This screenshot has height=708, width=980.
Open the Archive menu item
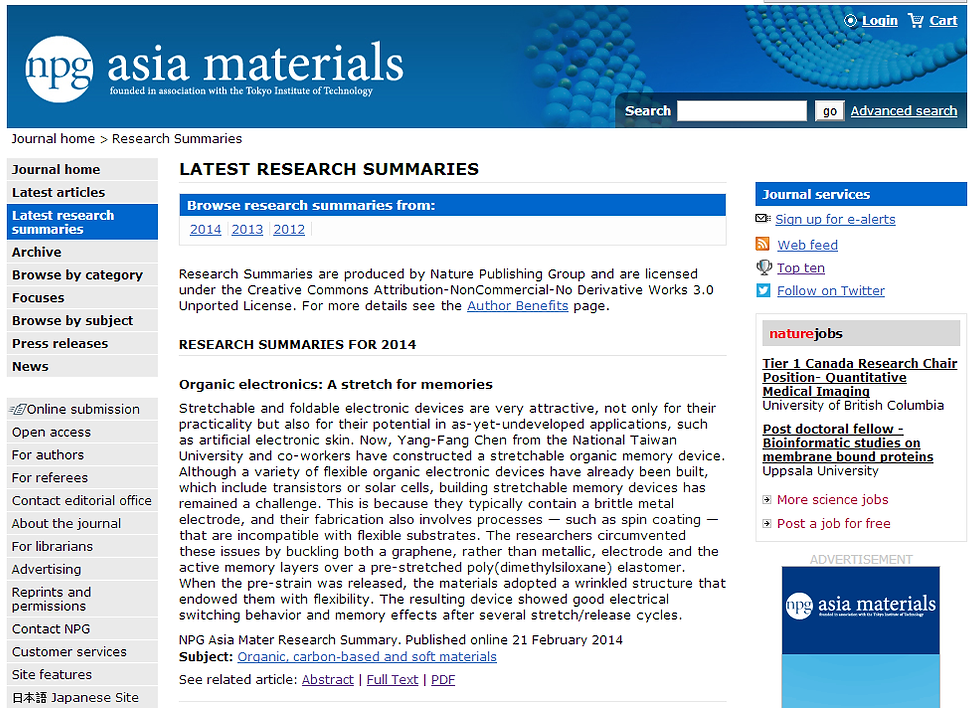[82, 252]
